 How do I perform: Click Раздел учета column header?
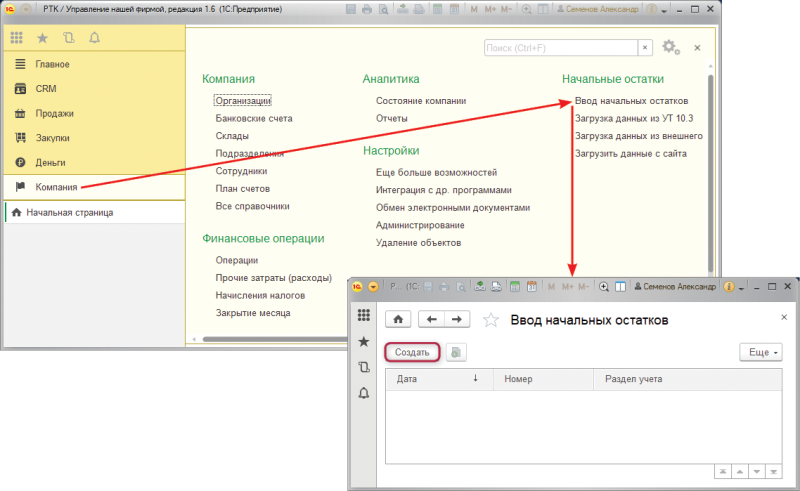click(x=688, y=379)
